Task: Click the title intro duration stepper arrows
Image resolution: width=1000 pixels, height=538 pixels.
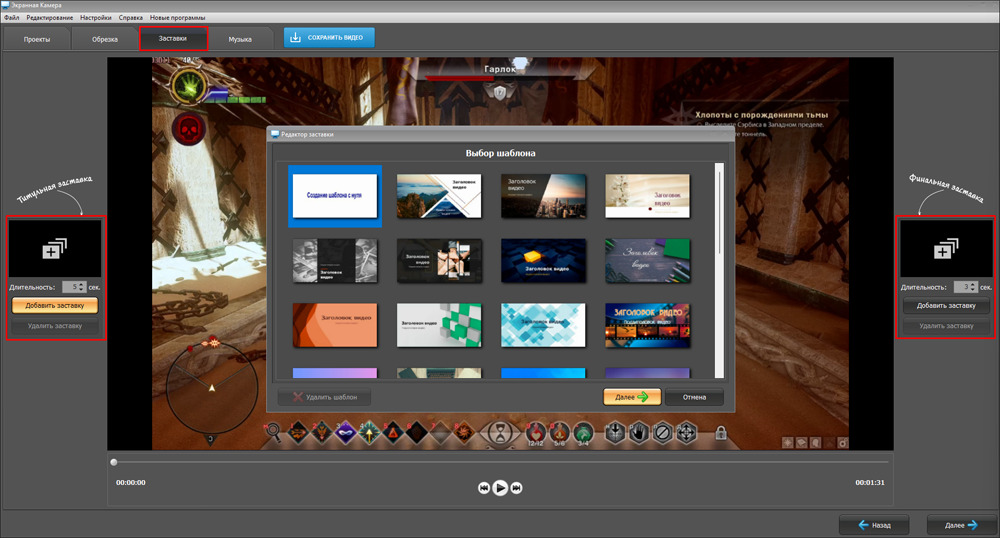Action: coord(82,287)
